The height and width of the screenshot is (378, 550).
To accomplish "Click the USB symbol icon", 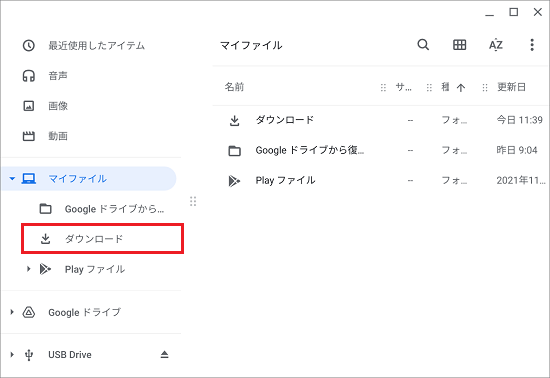I will tap(29, 355).
